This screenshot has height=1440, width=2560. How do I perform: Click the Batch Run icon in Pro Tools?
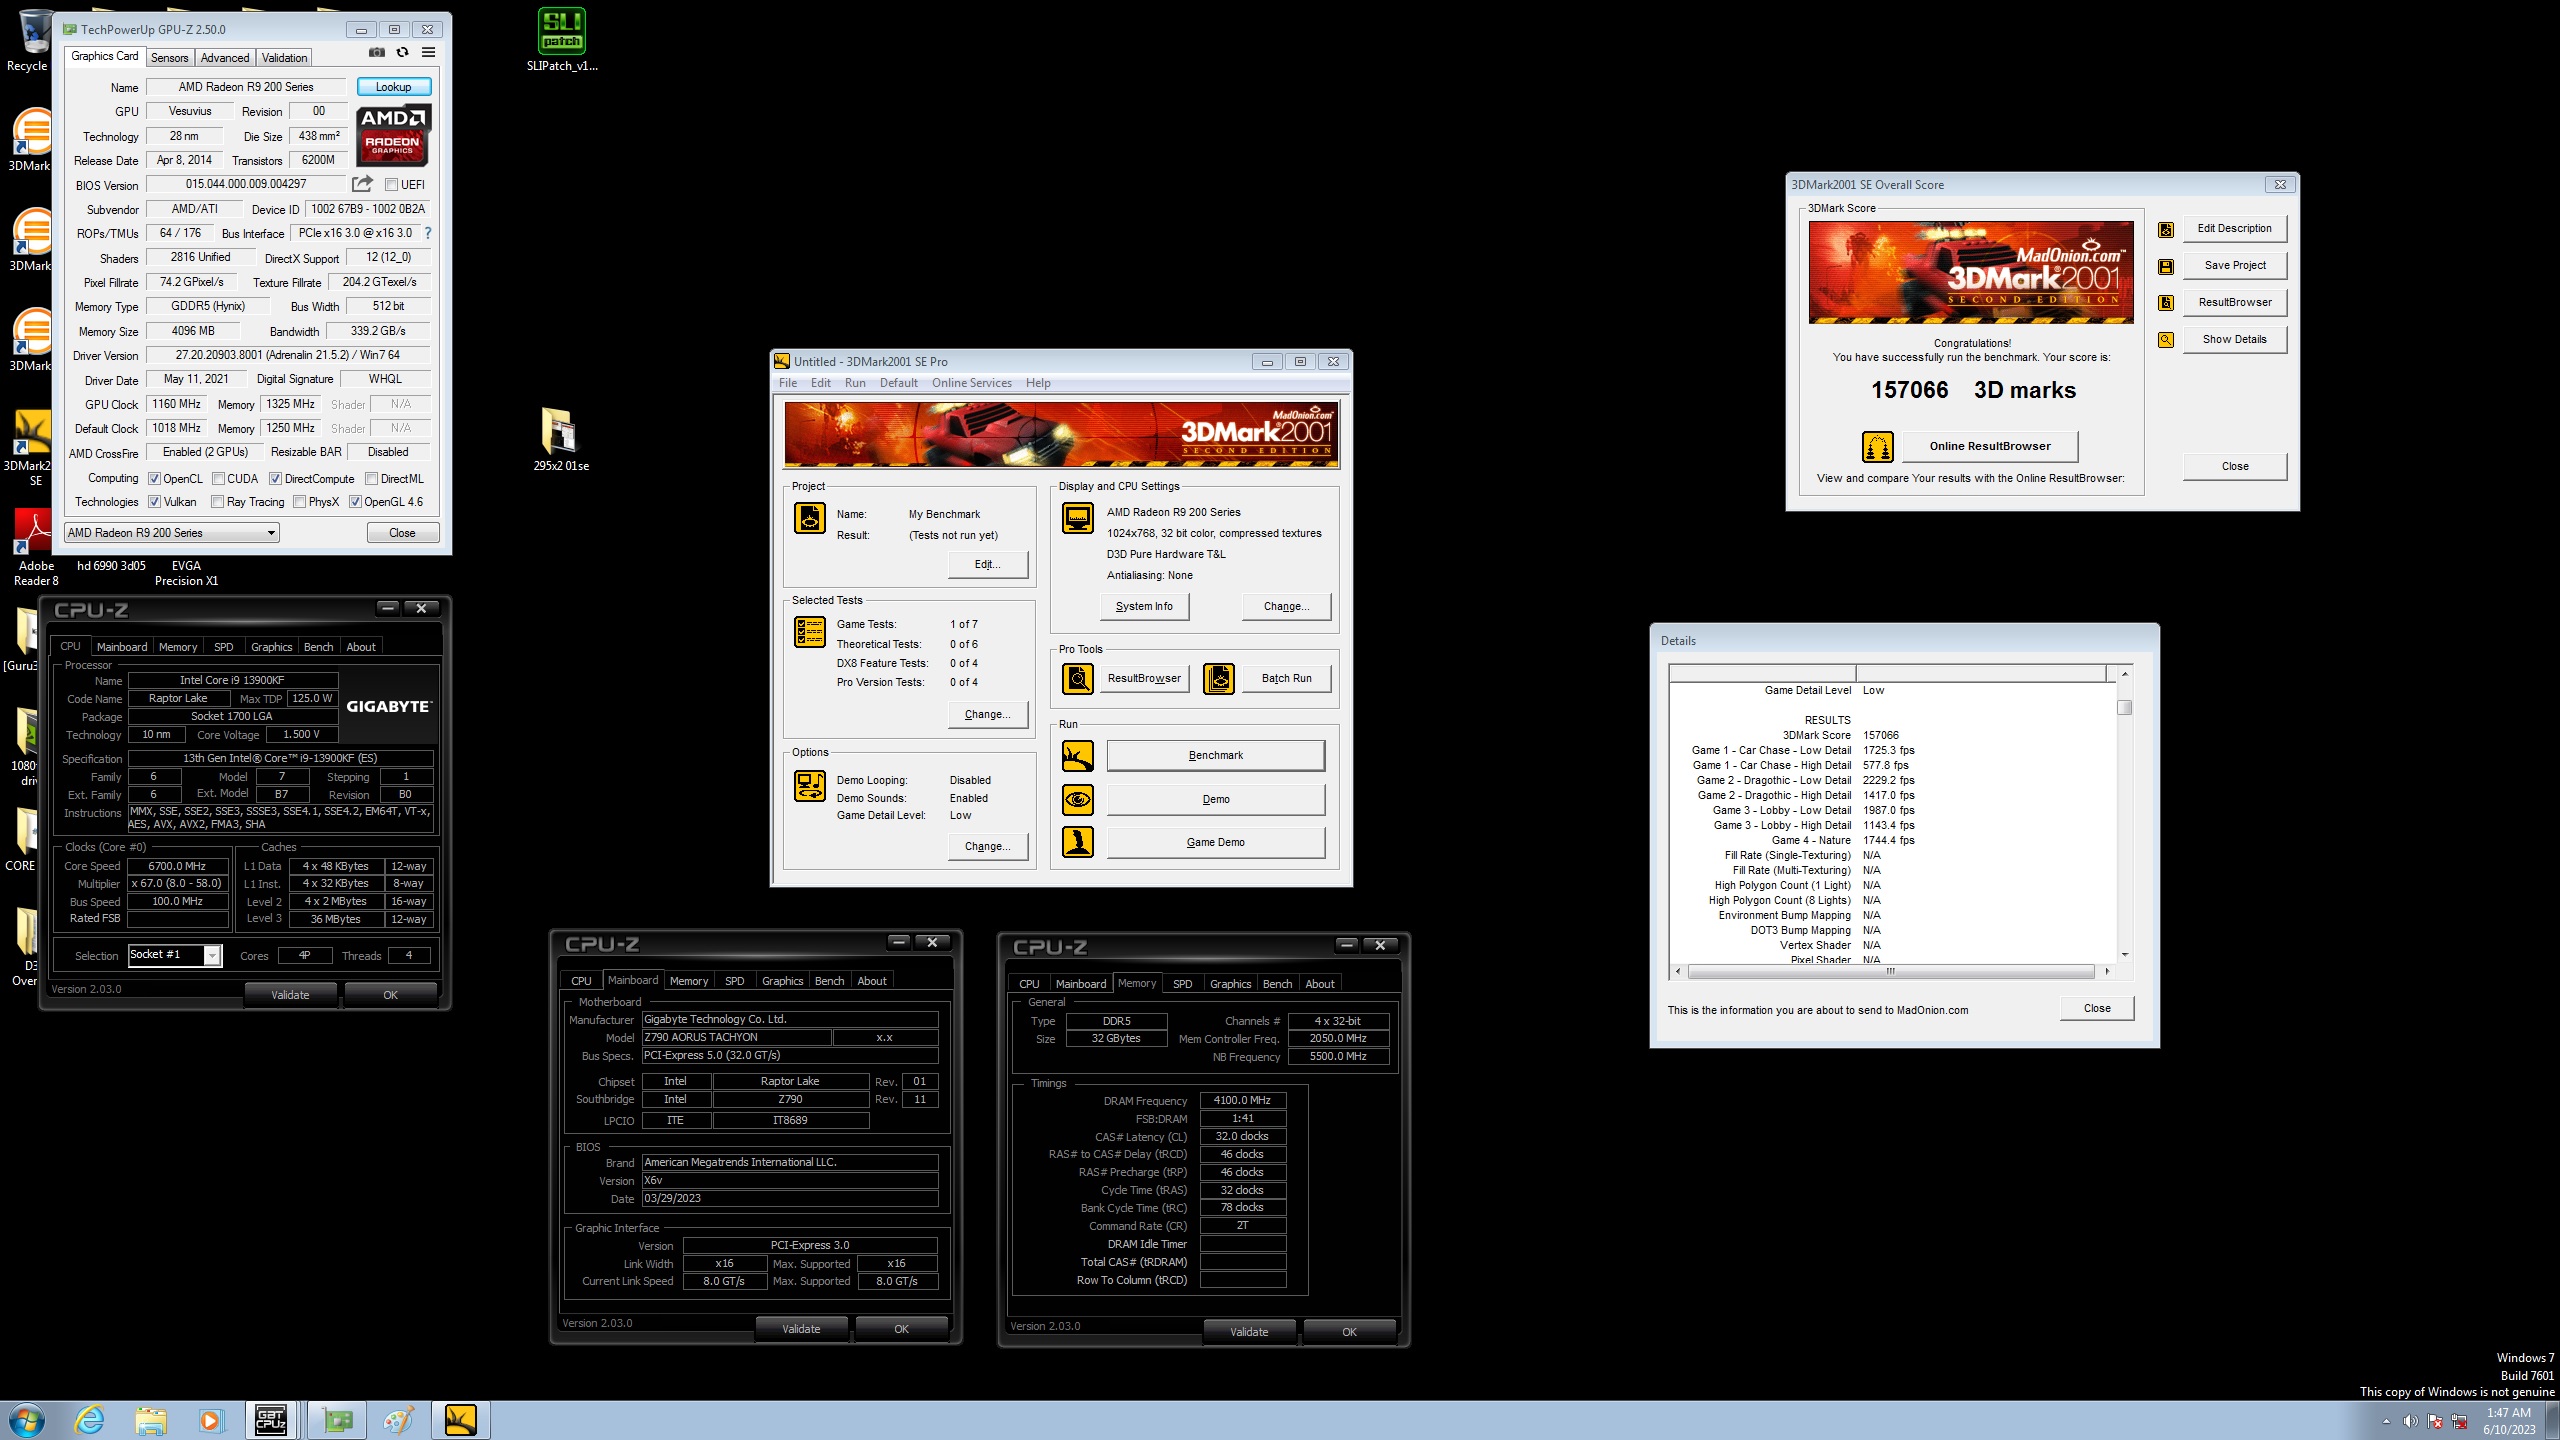tap(1218, 679)
